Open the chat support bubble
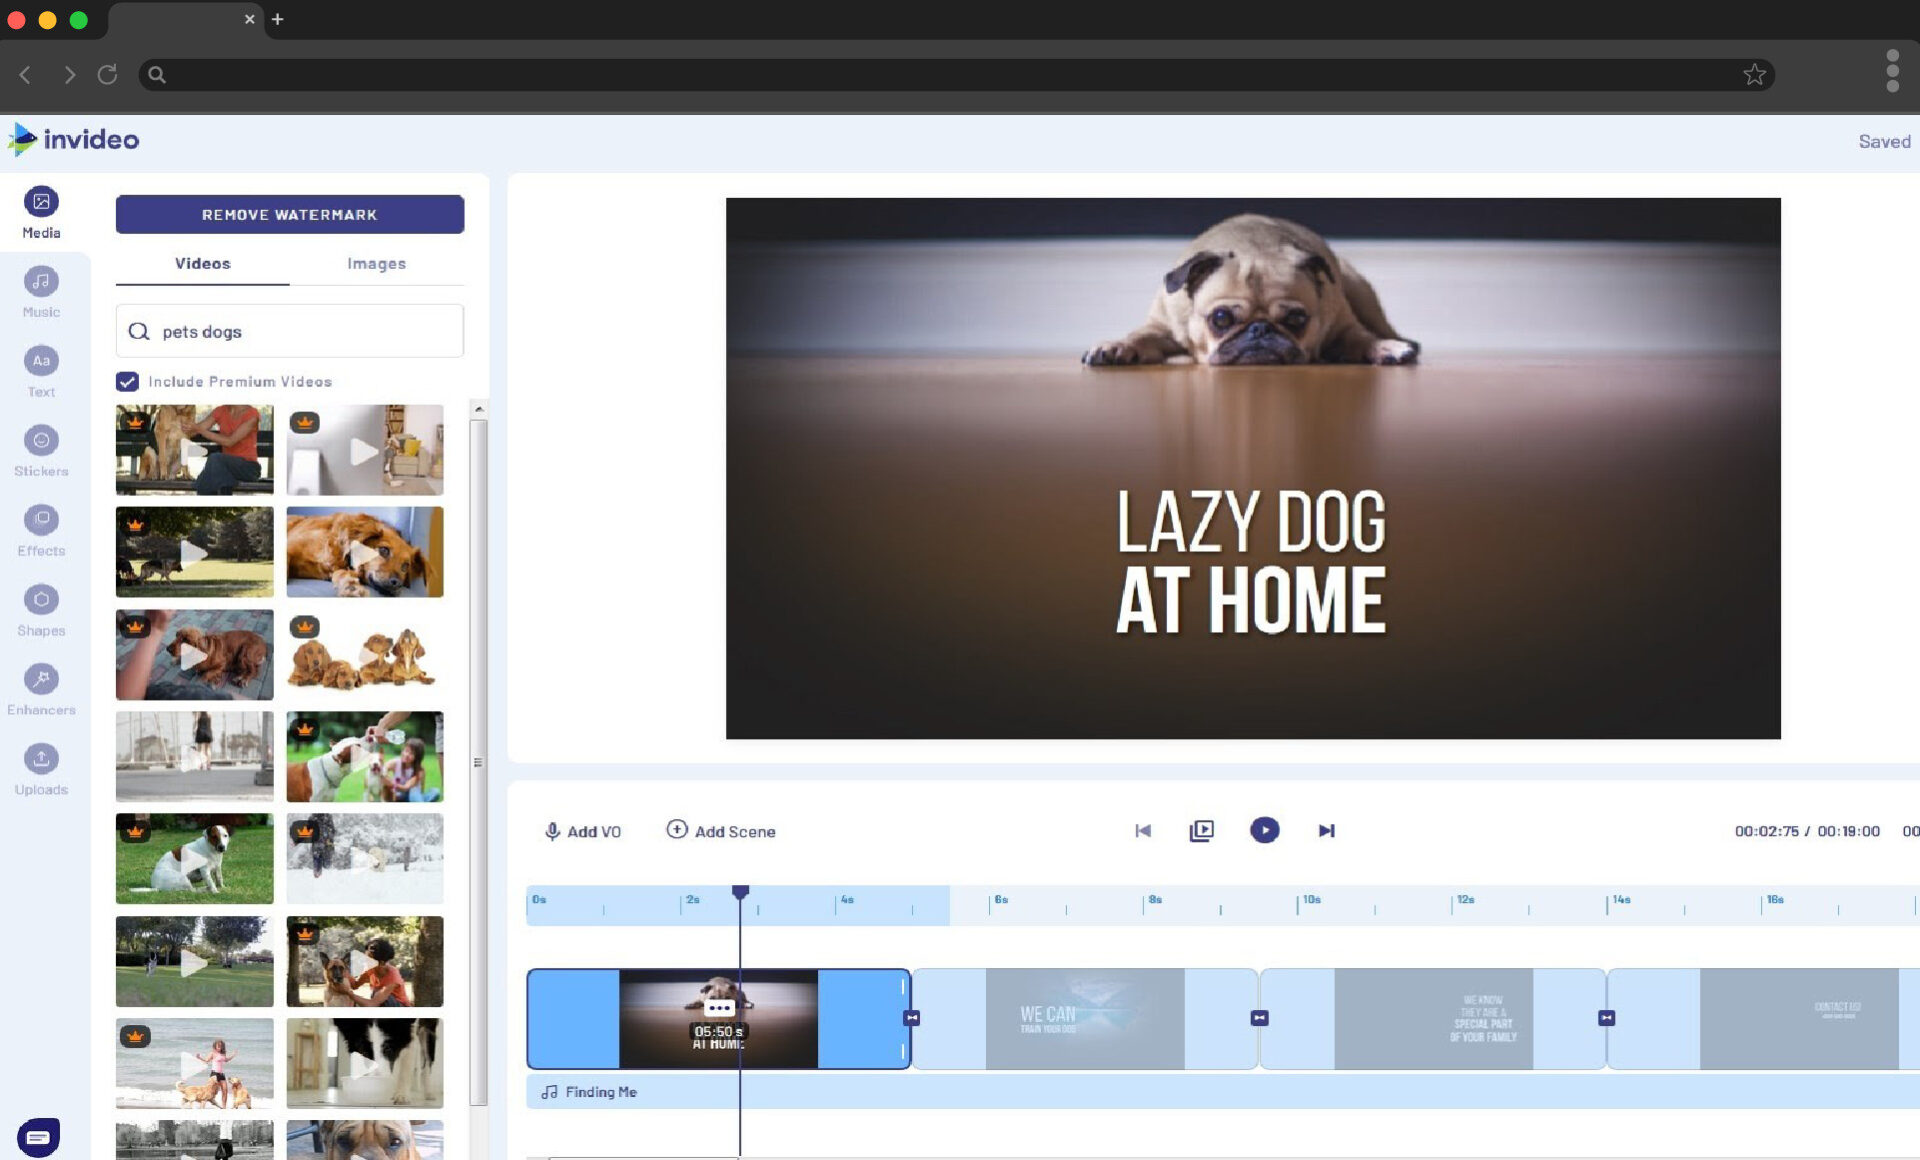The height and width of the screenshot is (1160, 1920). (x=39, y=1137)
